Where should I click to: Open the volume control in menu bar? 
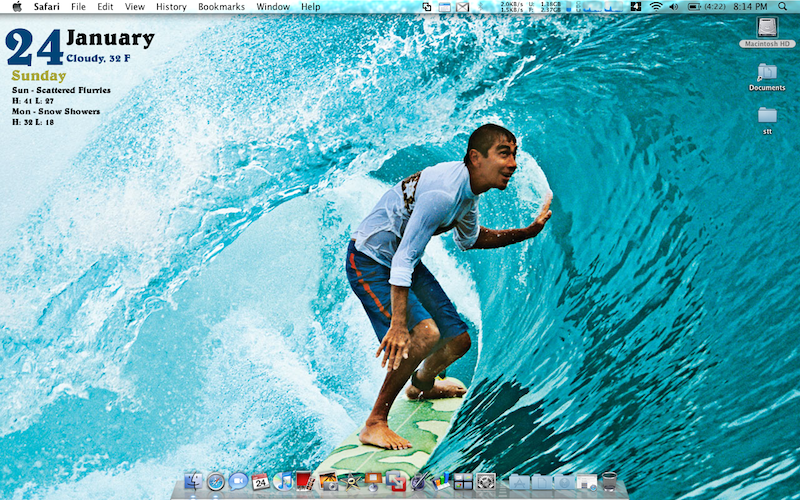(673, 7)
